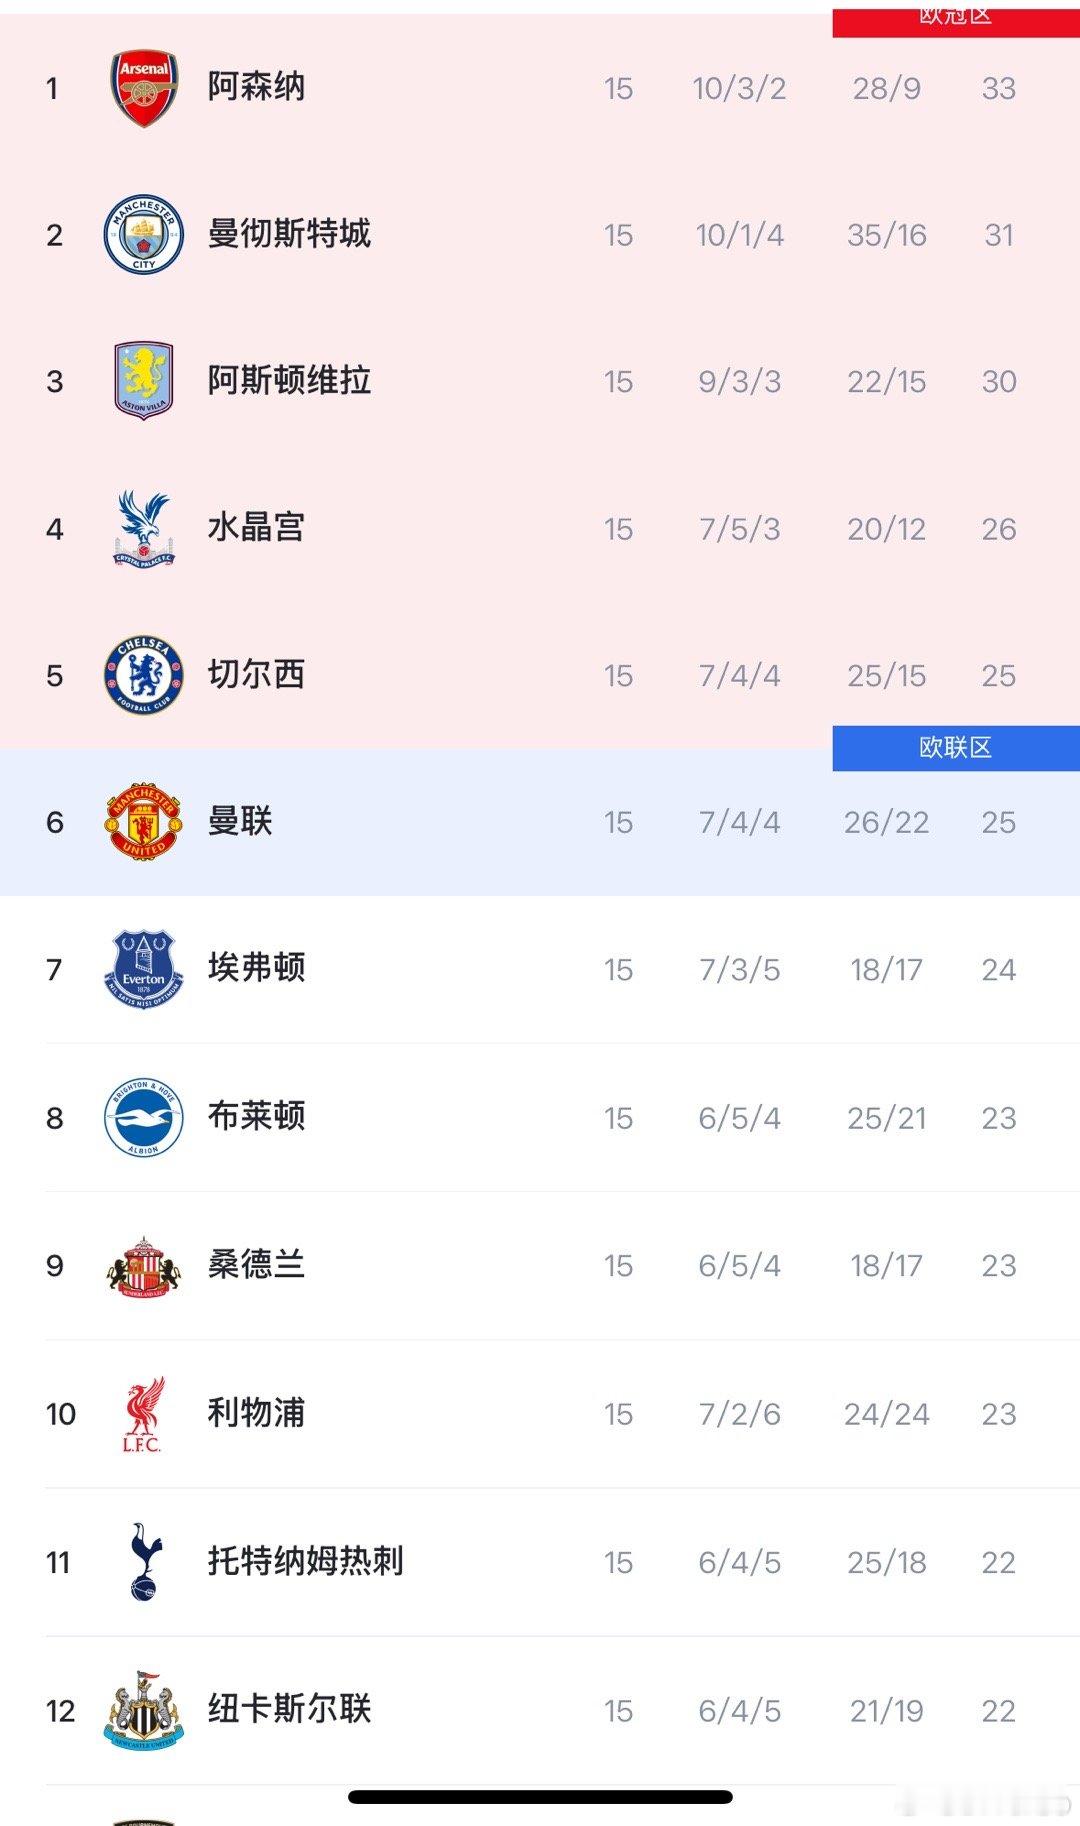Select the 曼联 team name
1080x1826 pixels.
(240, 821)
